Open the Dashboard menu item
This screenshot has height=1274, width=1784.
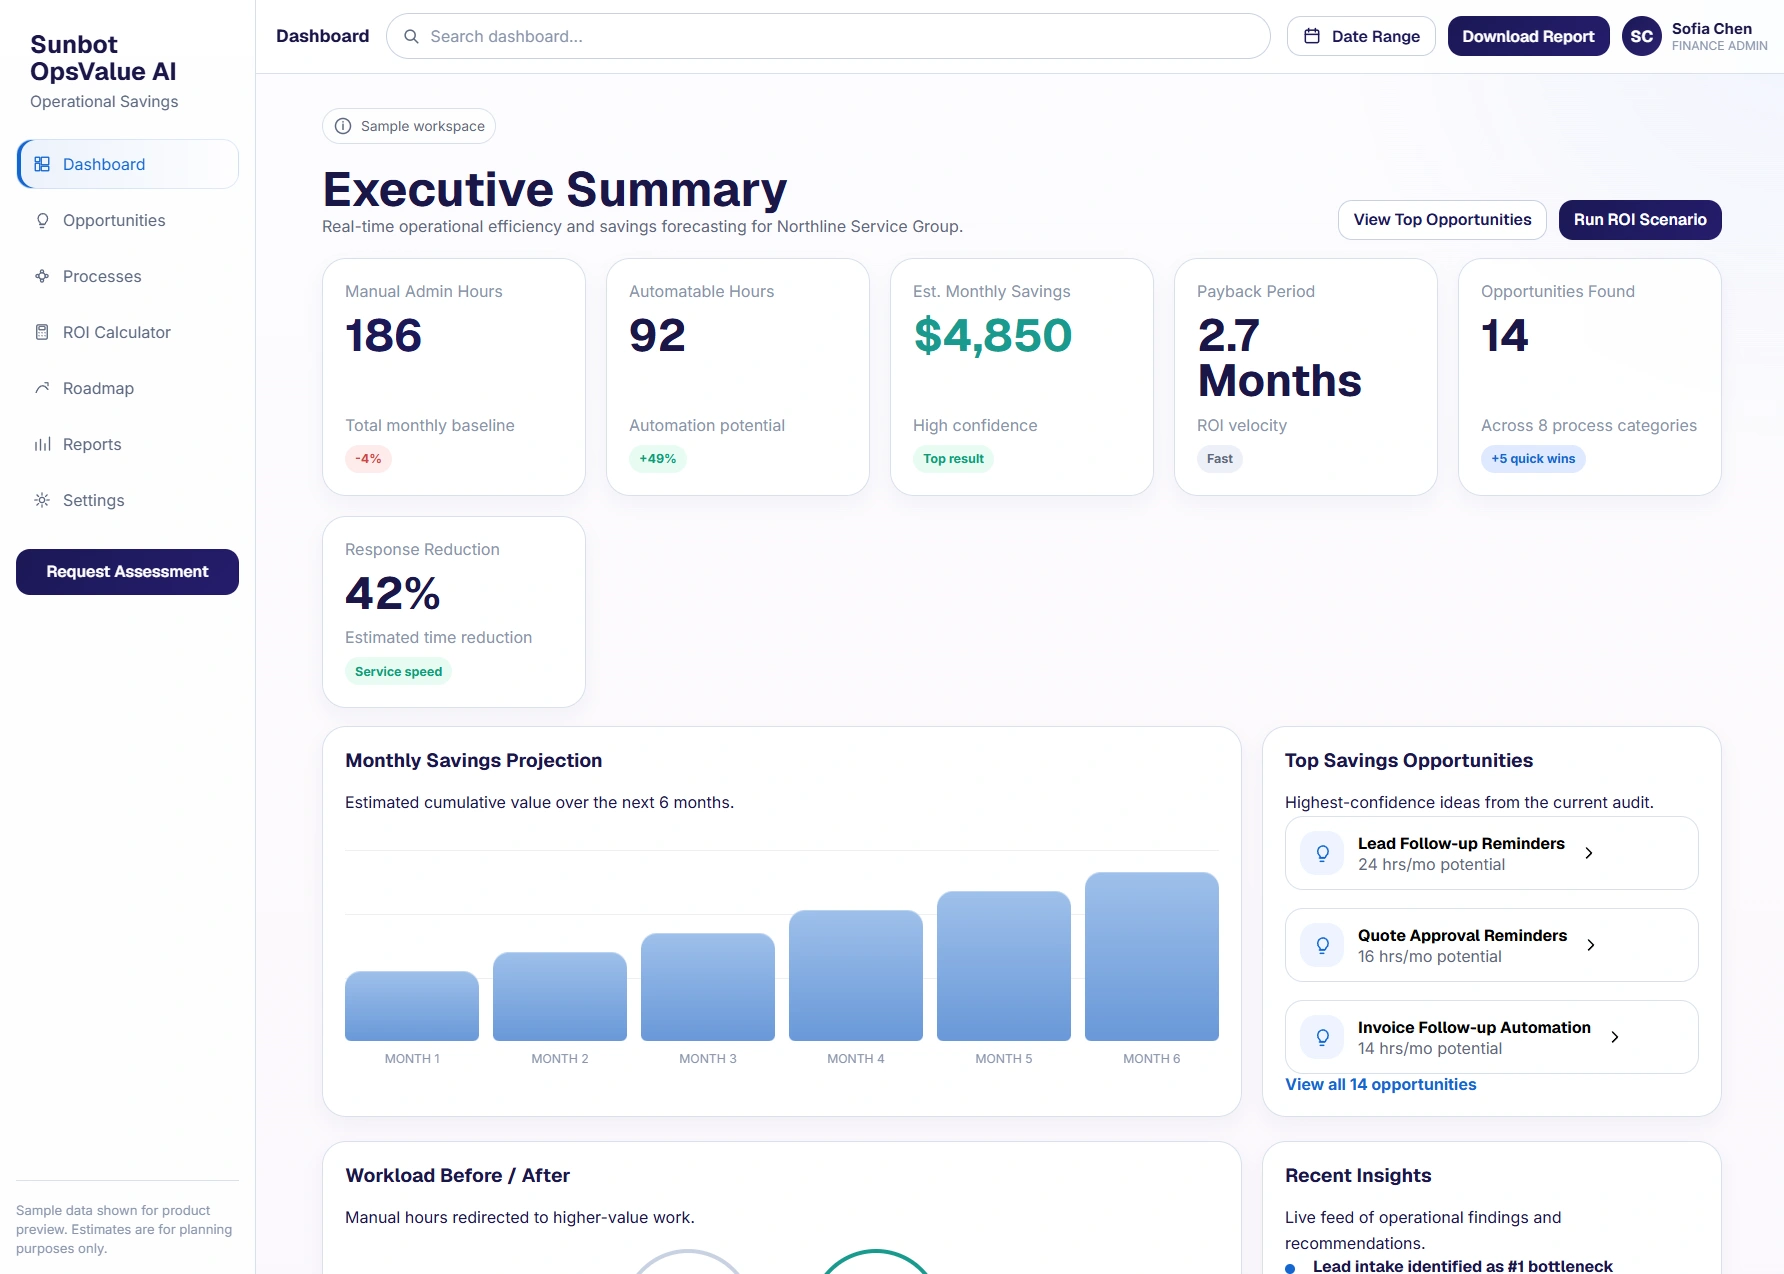128,164
